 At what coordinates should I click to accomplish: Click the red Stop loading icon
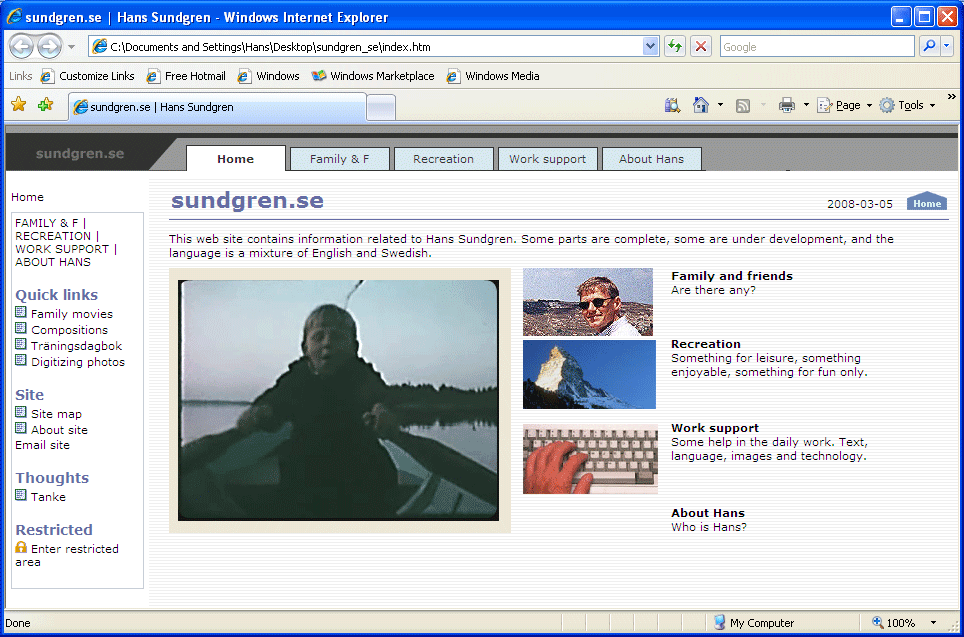click(701, 47)
